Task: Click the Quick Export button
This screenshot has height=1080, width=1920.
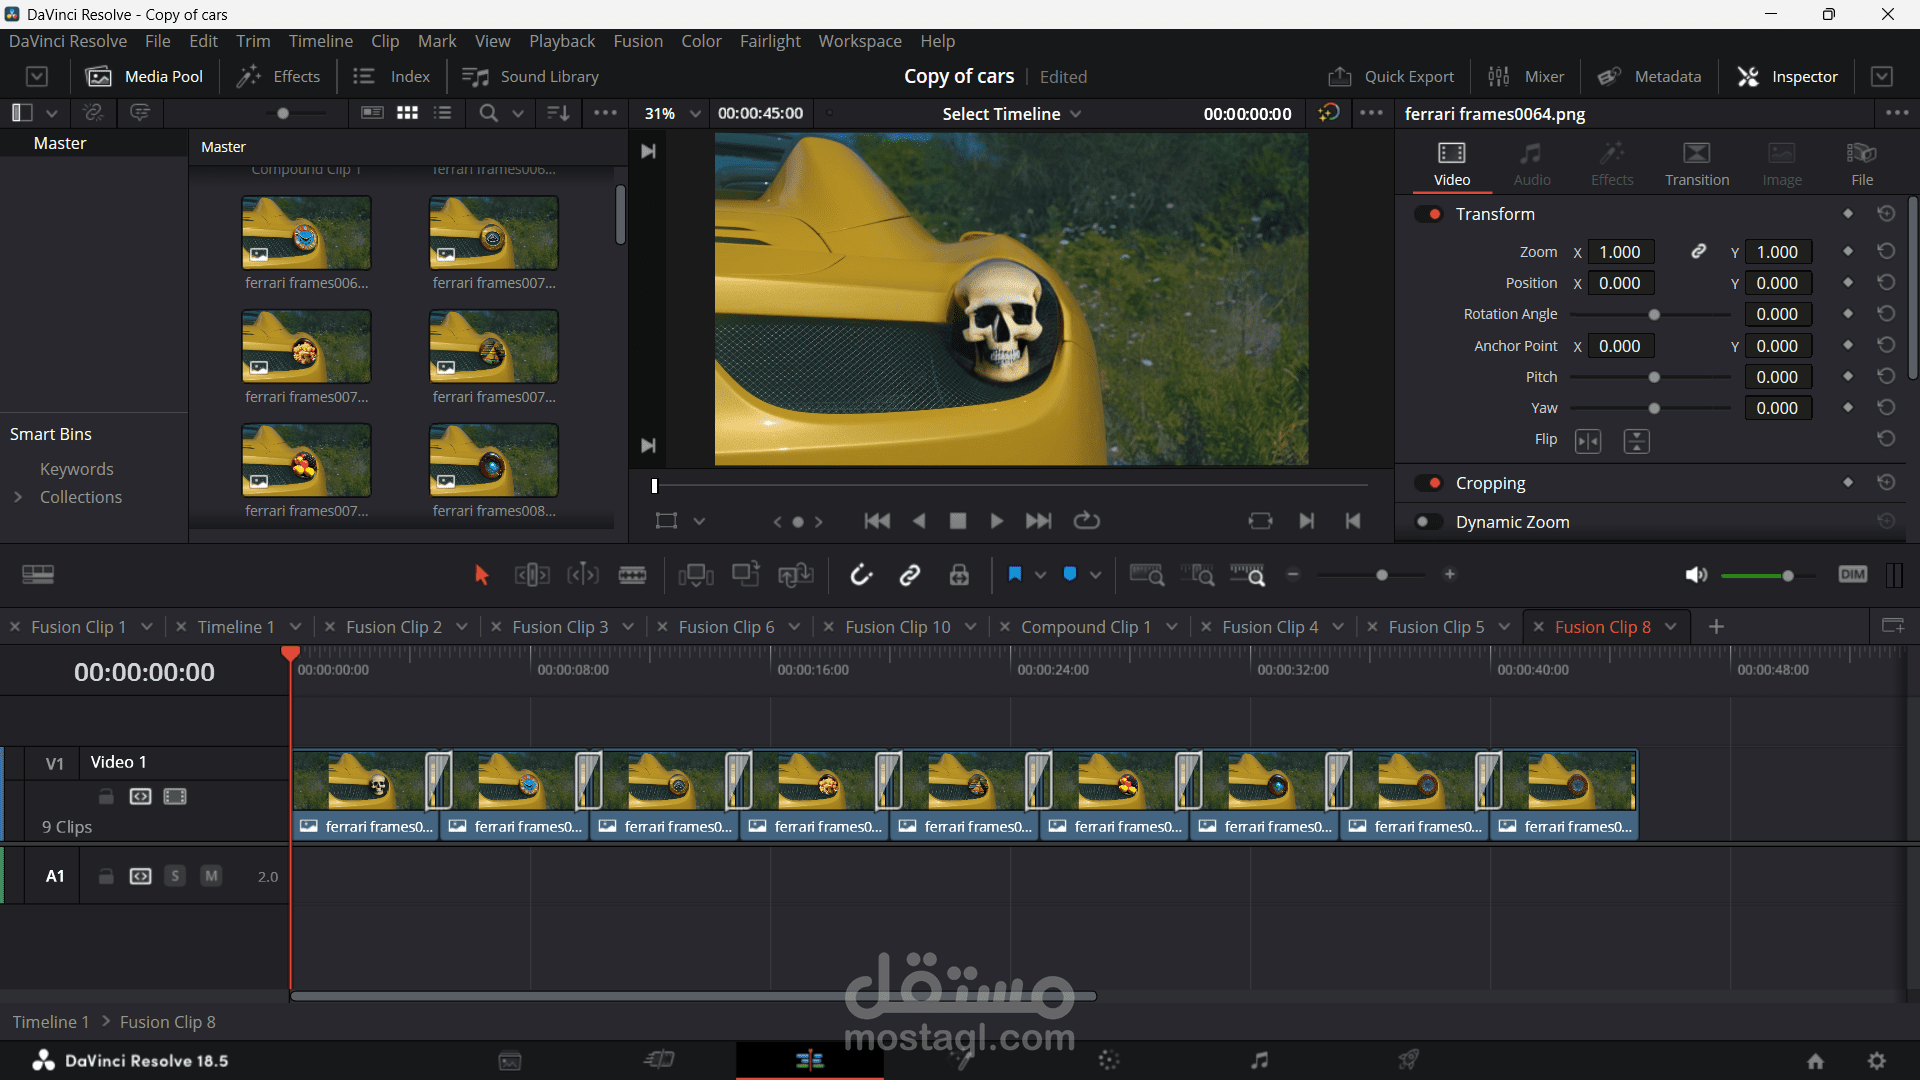Action: coord(1391,77)
